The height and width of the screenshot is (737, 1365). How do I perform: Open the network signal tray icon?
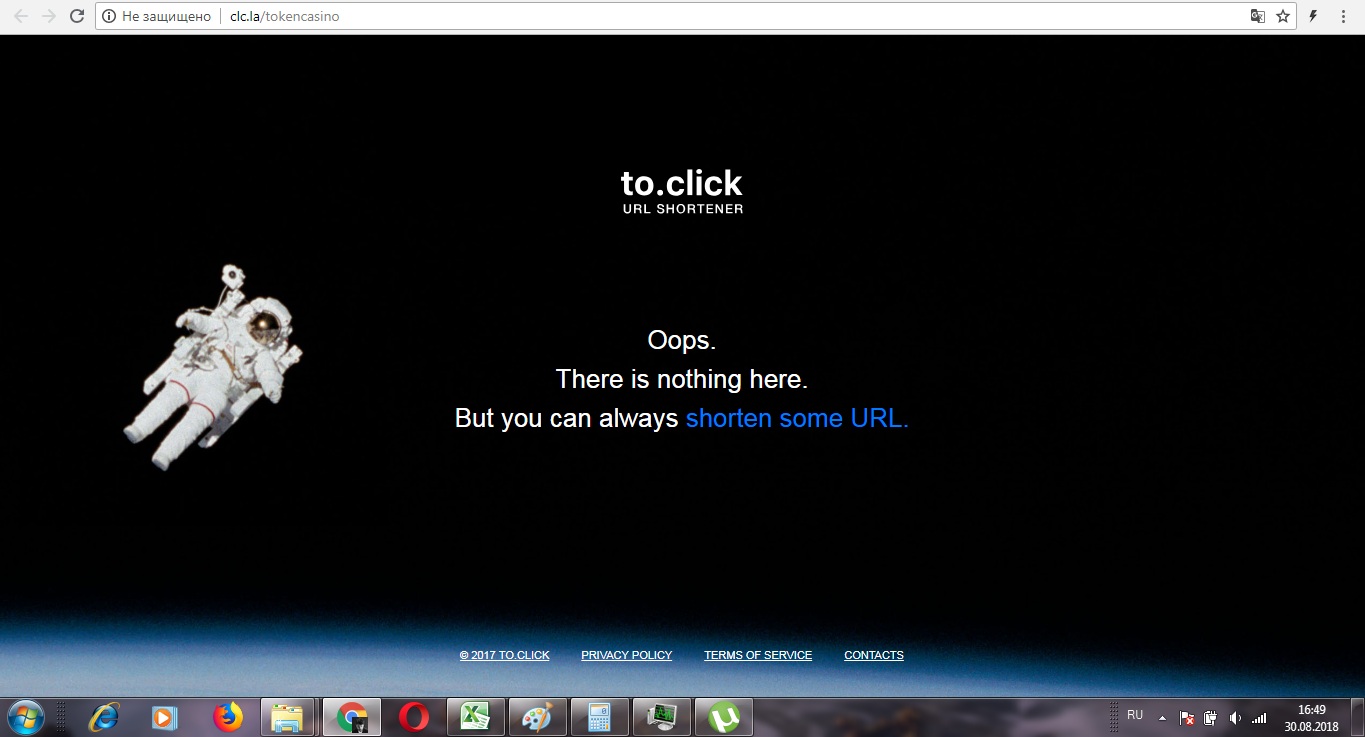tap(1259, 718)
